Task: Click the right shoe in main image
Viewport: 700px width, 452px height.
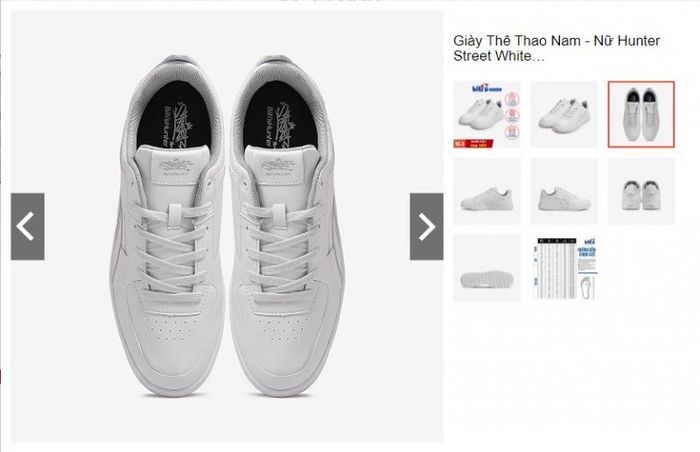Action: (287, 226)
